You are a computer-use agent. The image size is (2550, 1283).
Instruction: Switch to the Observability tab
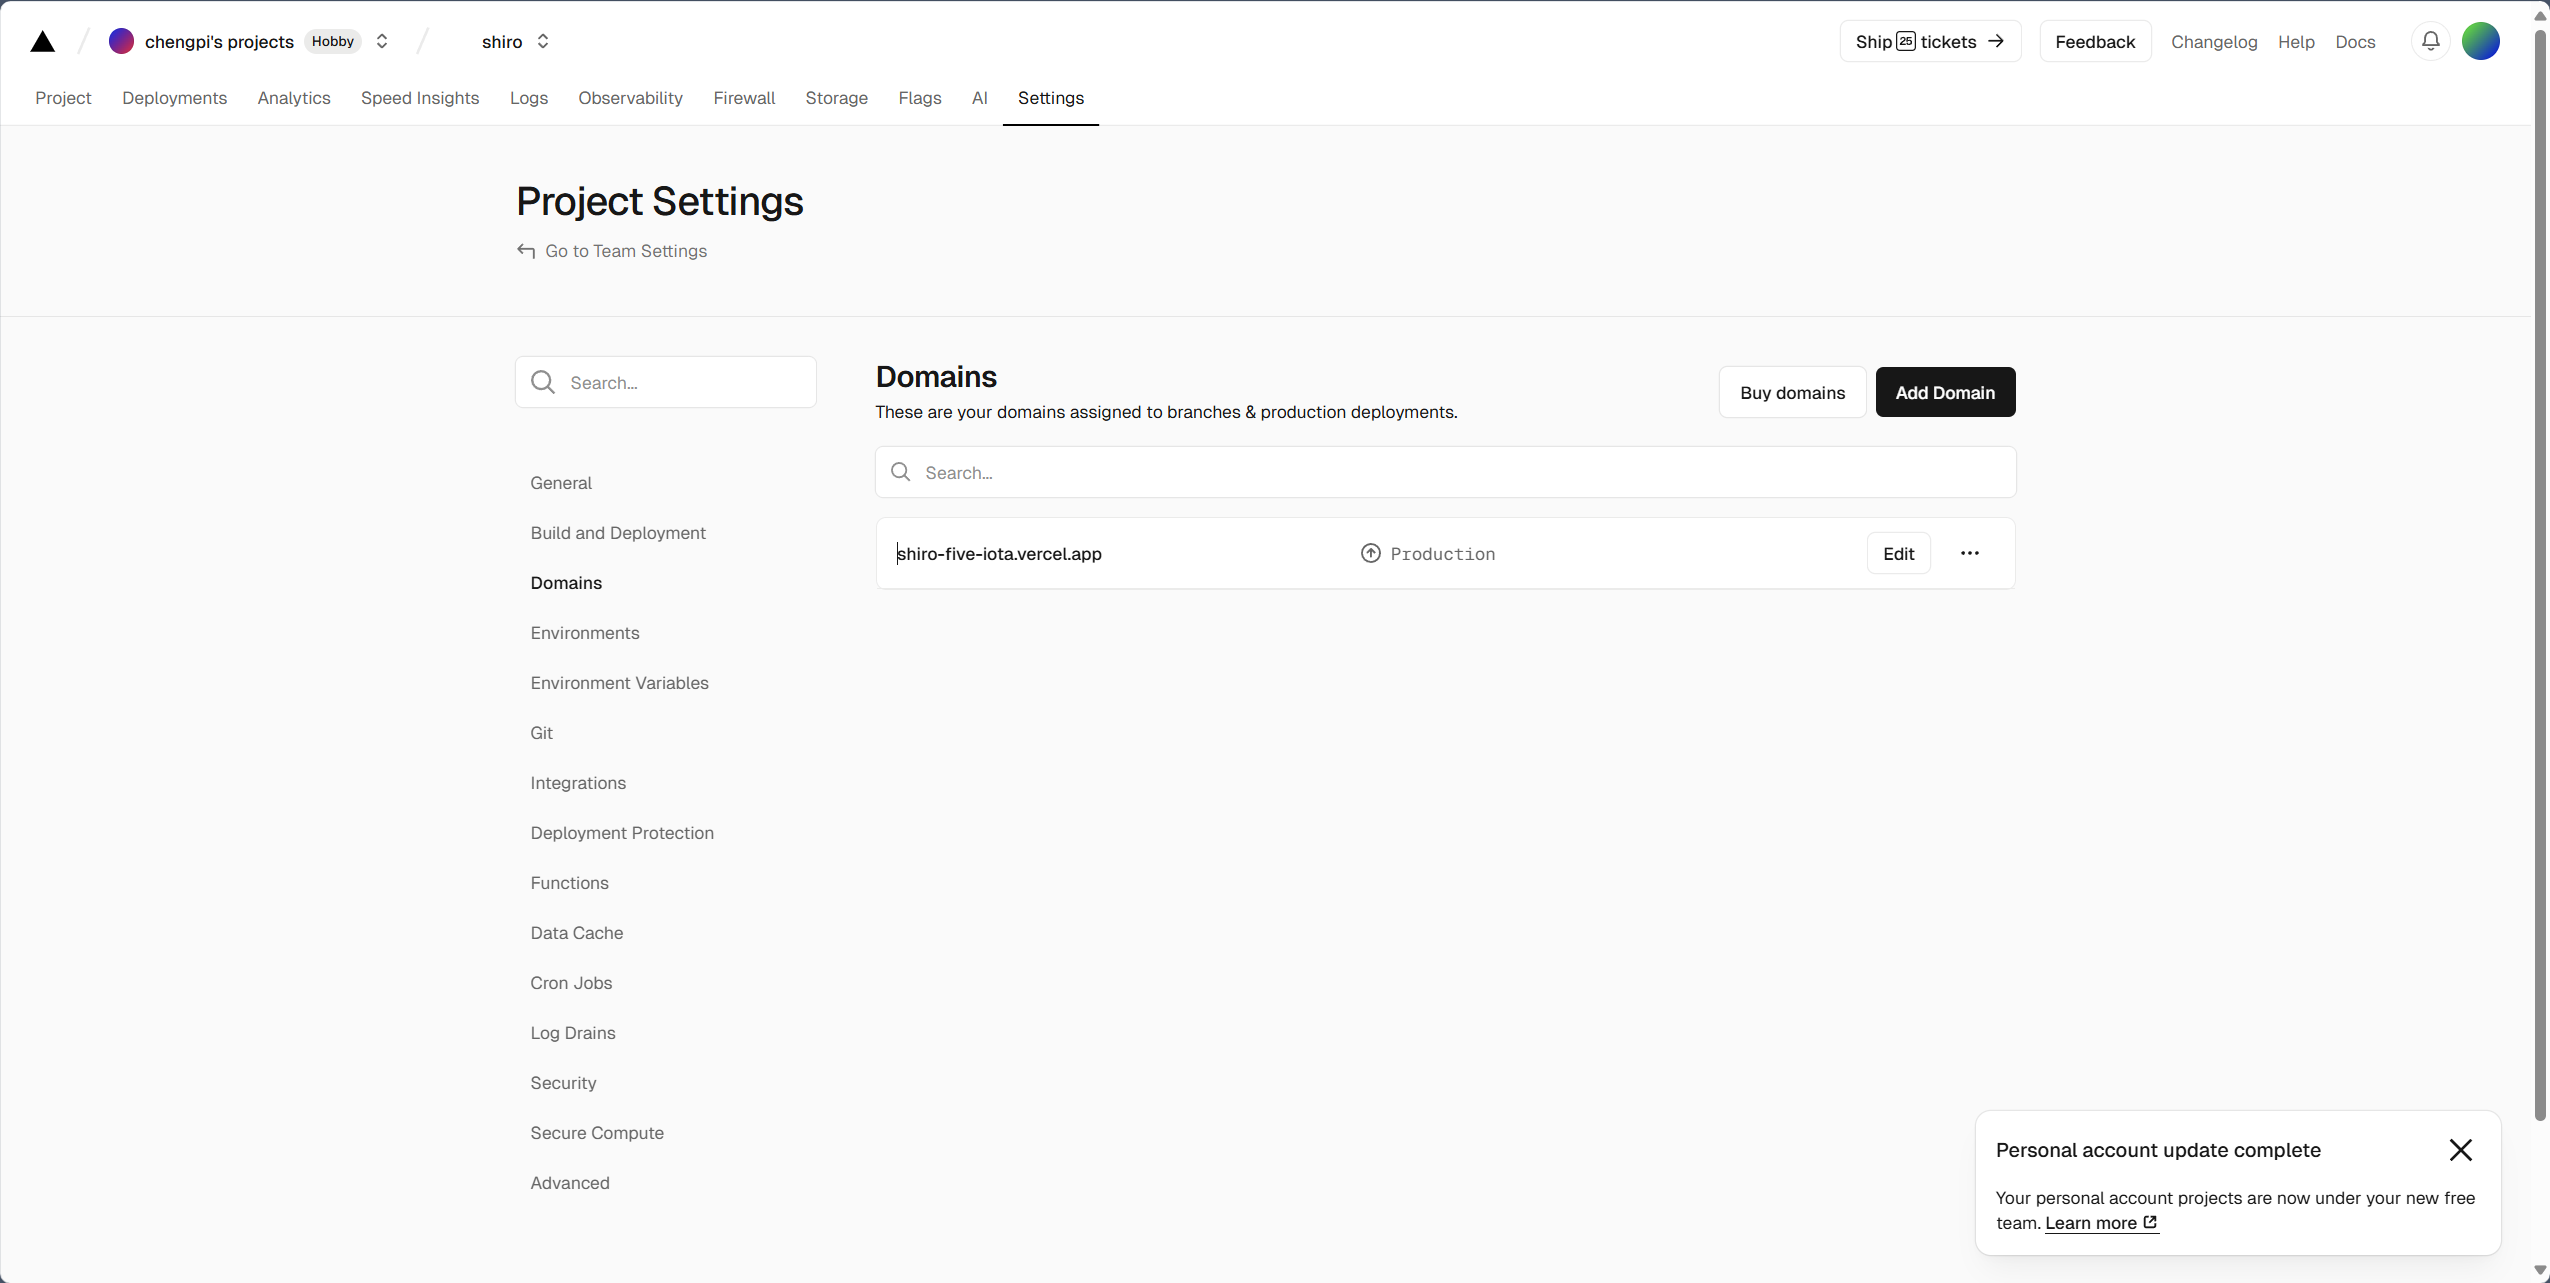point(631,98)
